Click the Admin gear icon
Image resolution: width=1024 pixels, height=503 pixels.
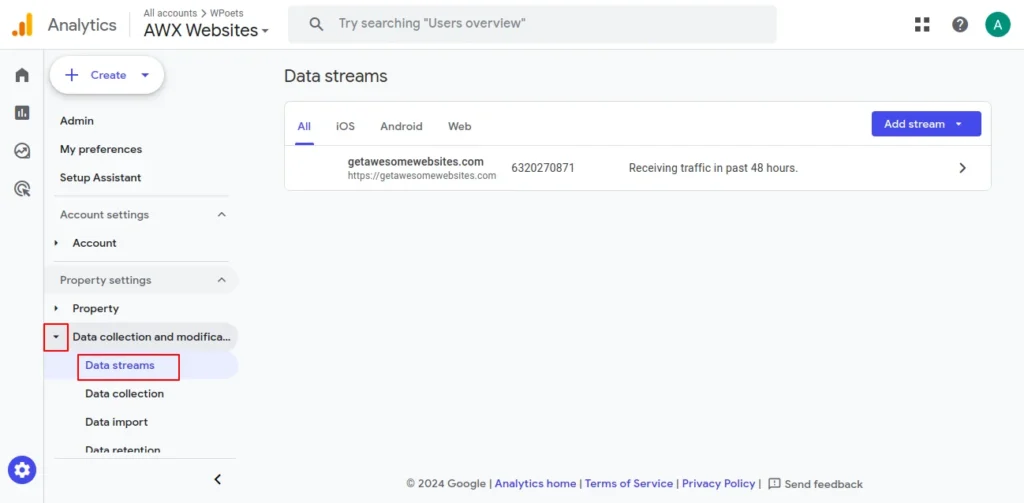click(x=22, y=469)
